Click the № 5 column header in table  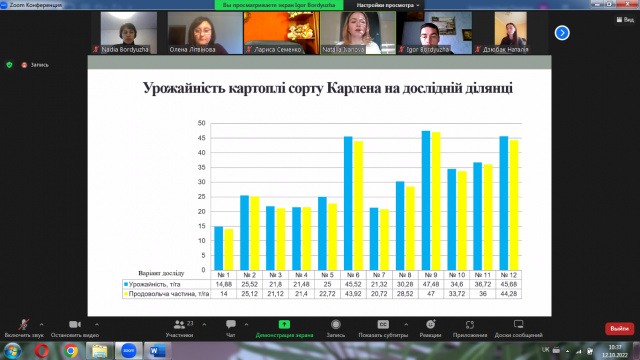click(327, 275)
